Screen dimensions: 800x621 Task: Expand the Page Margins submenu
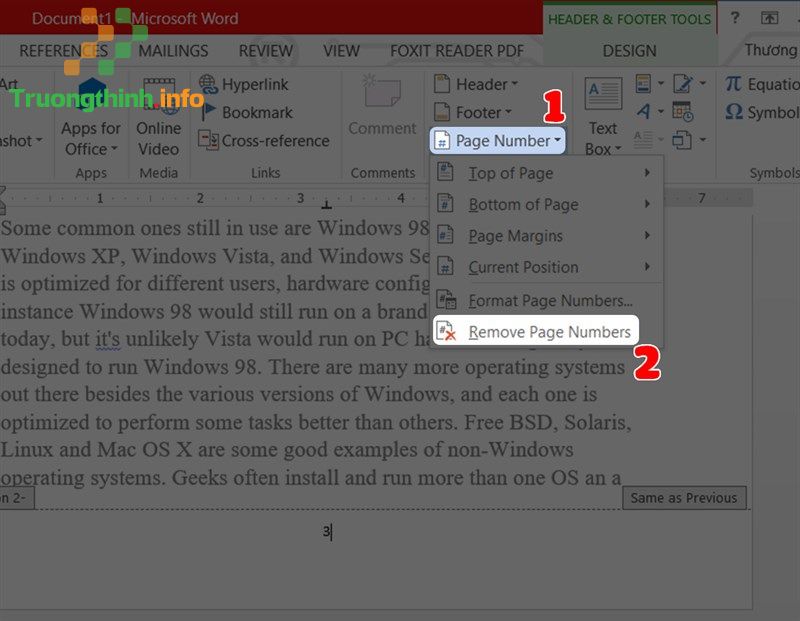(x=546, y=236)
